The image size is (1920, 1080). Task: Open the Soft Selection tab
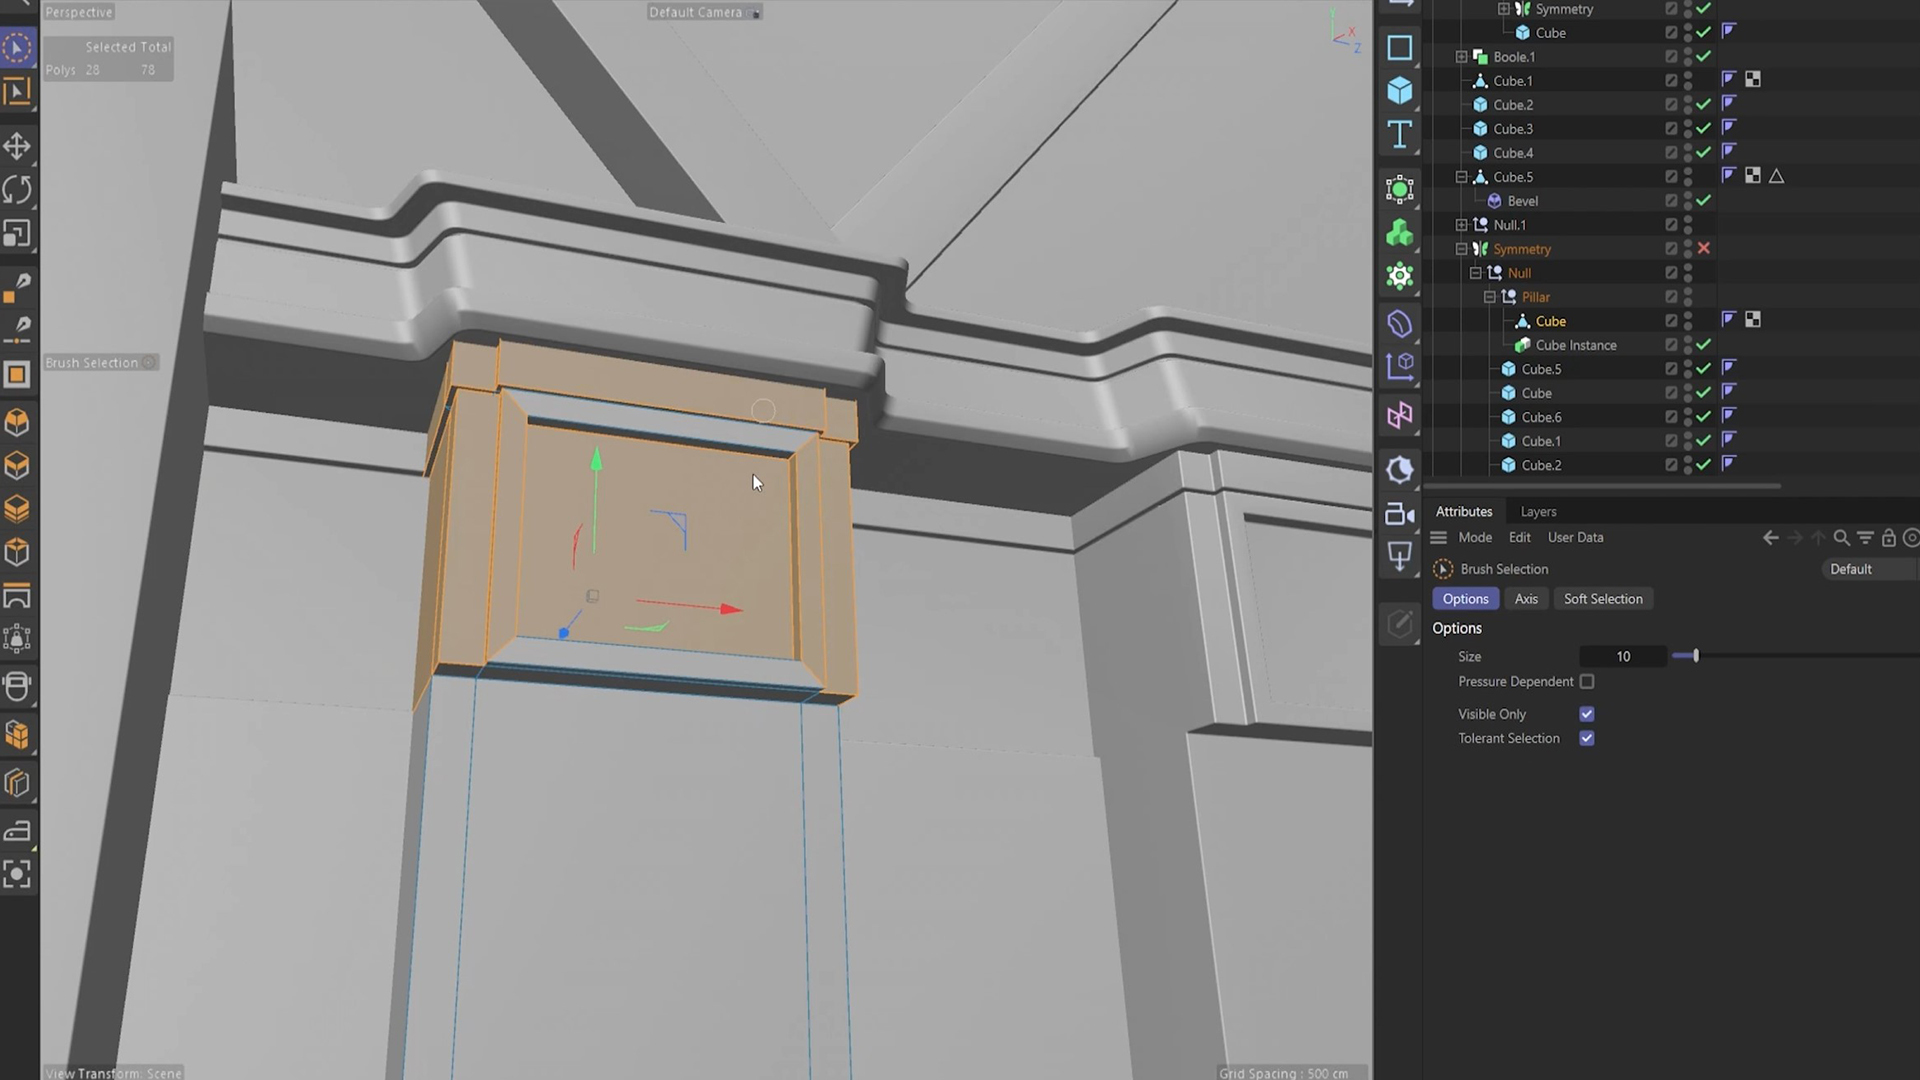point(1602,599)
